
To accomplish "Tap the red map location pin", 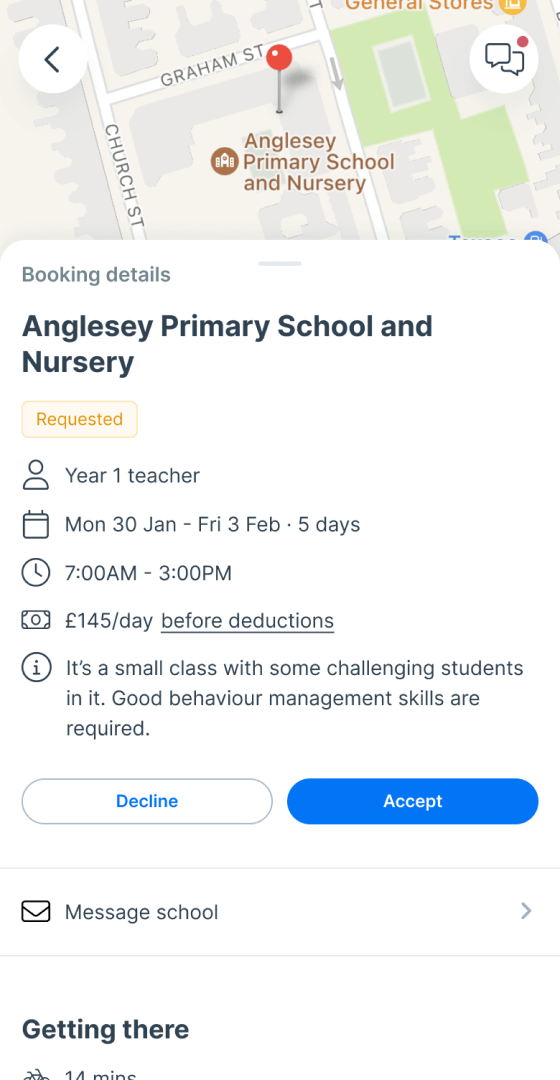I will point(279,78).
